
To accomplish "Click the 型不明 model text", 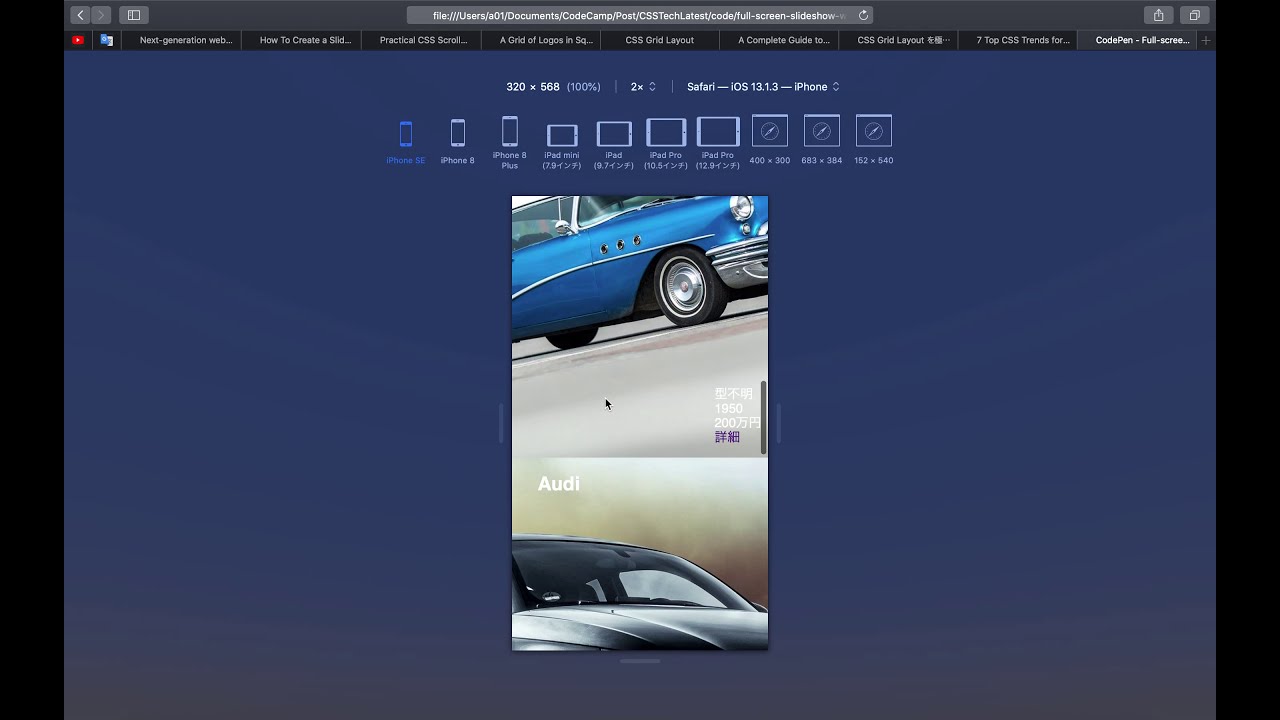I will (733, 394).
